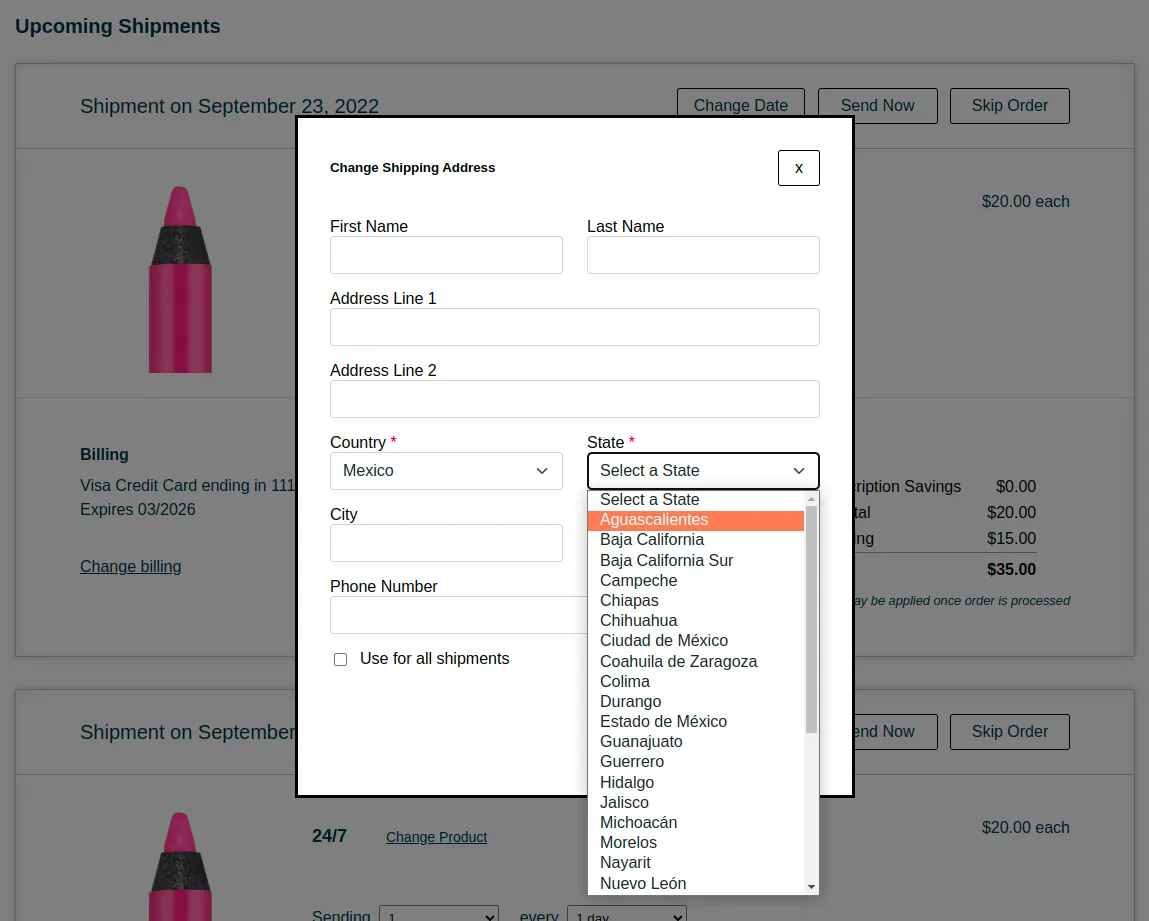Click the Last Name input field

point(703,255)
